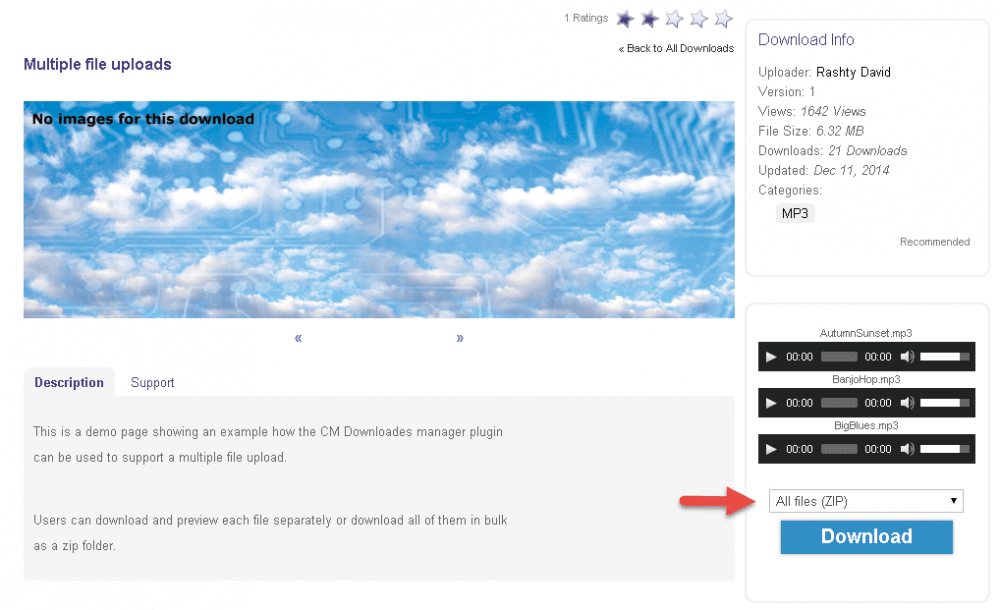Play the AutumnSunset.mp3 track
The image size is (1000, 610).
coord(770,357)
